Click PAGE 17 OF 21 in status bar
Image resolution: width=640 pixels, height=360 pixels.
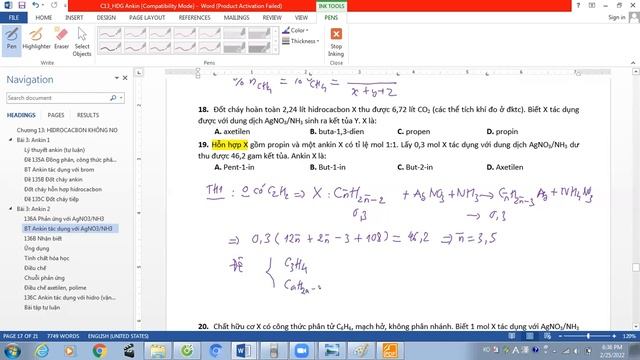[x=20, y=336]
